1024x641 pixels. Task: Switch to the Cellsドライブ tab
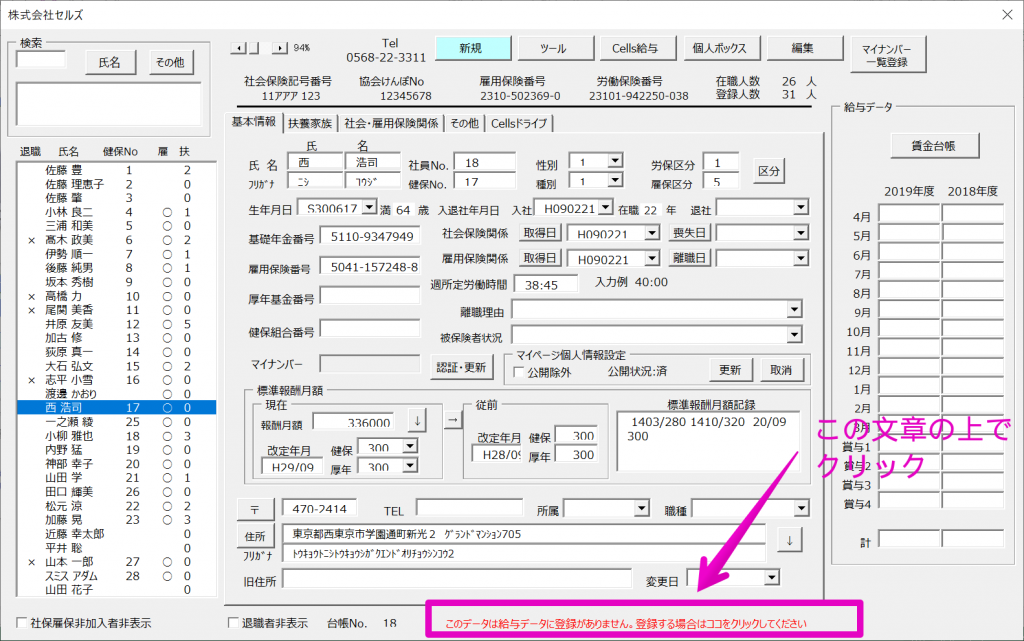point(519,123)
